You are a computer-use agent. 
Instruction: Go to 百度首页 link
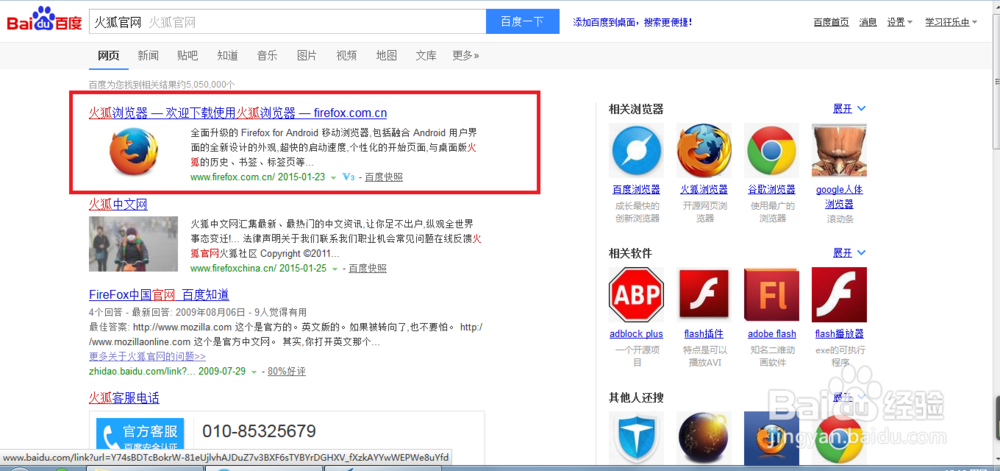pos(831,22)
